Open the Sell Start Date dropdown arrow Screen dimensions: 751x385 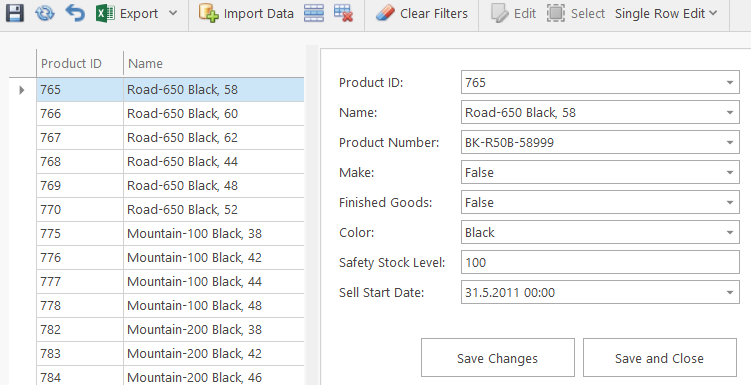tap(729, 293)
